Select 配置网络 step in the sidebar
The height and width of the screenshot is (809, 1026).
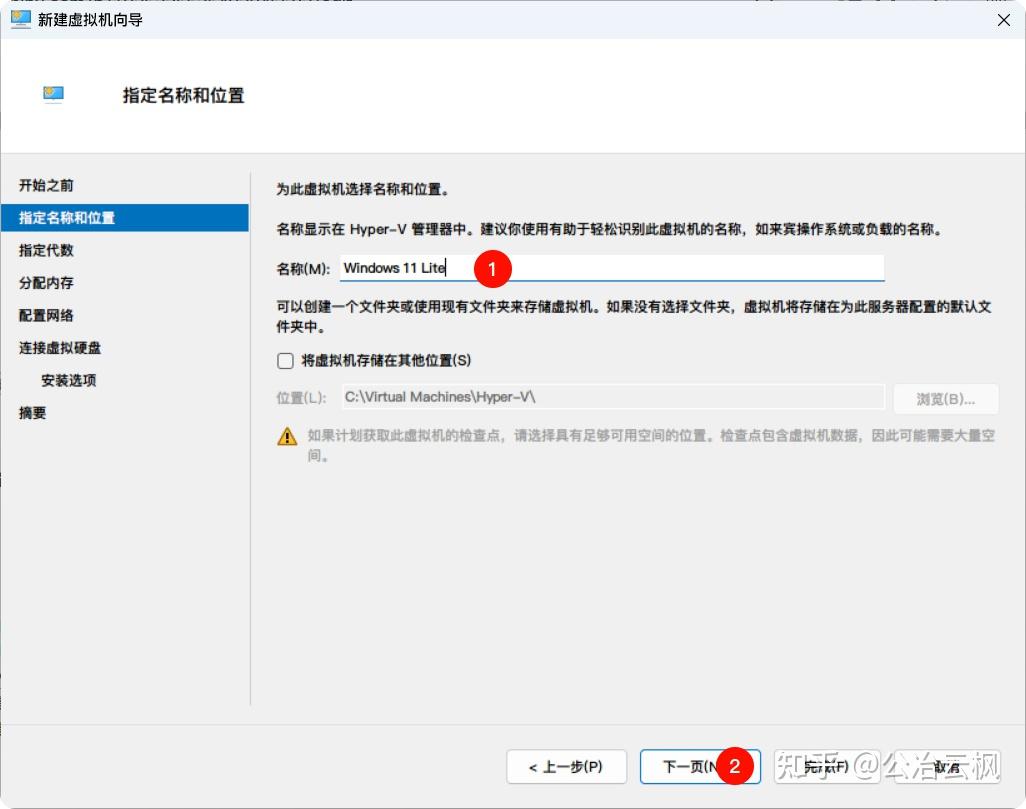(x=45, y=315)
